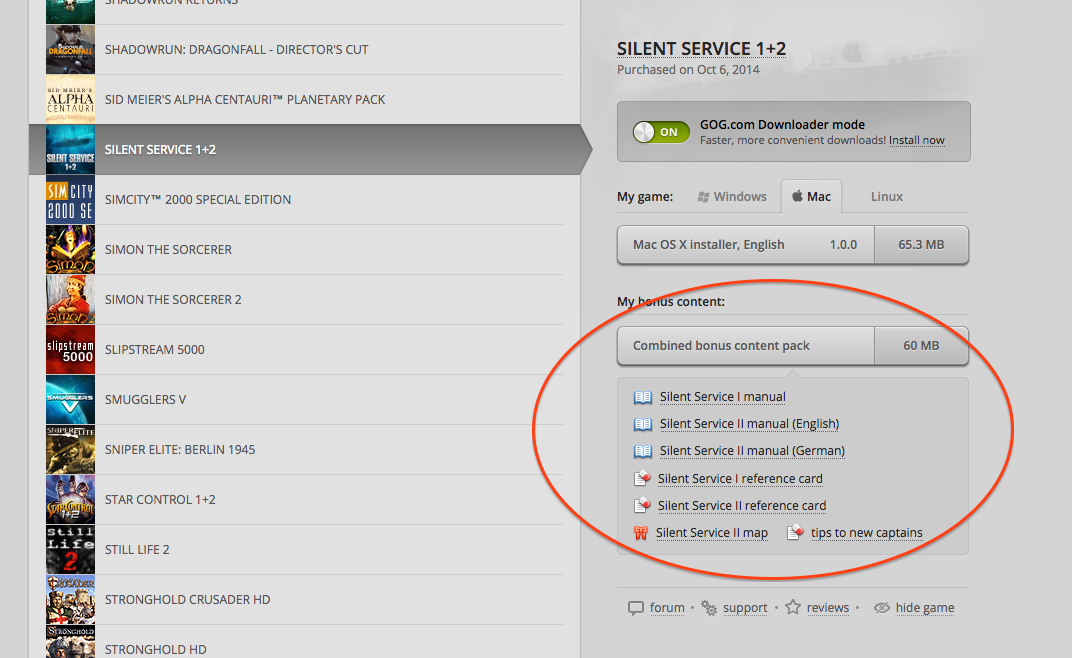Screen dimensions: 1072x658
Task: Click the Smugglers V cover thumbnail
Action: [x=70, y=399]
